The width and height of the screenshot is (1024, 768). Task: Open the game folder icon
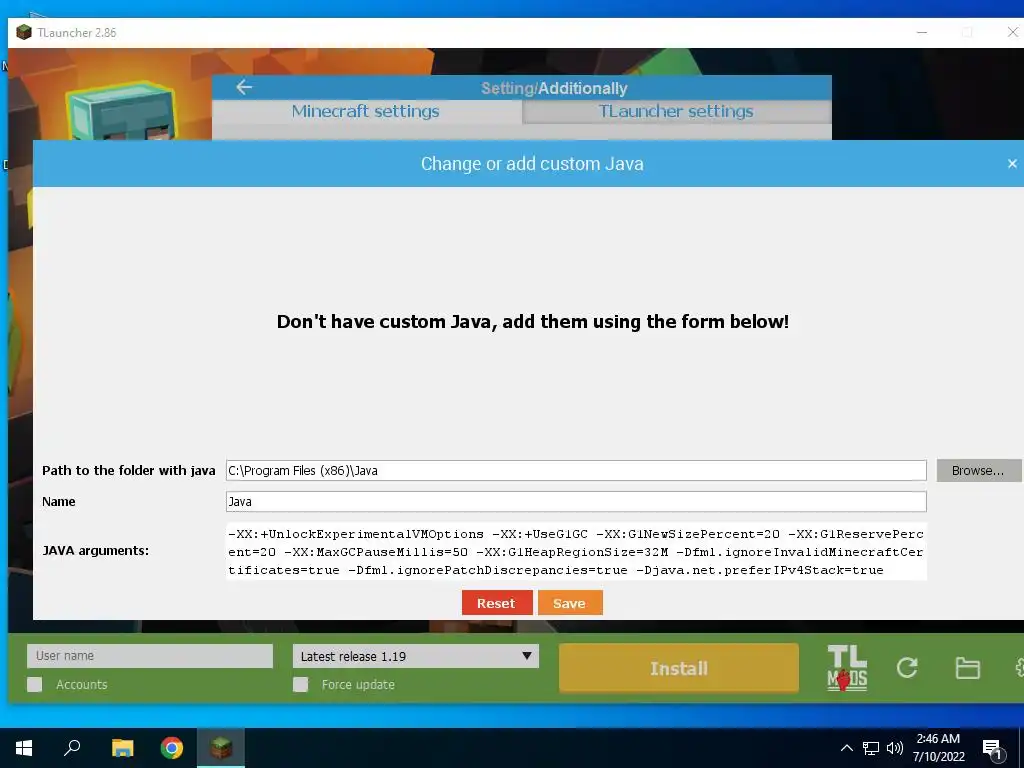967,668
